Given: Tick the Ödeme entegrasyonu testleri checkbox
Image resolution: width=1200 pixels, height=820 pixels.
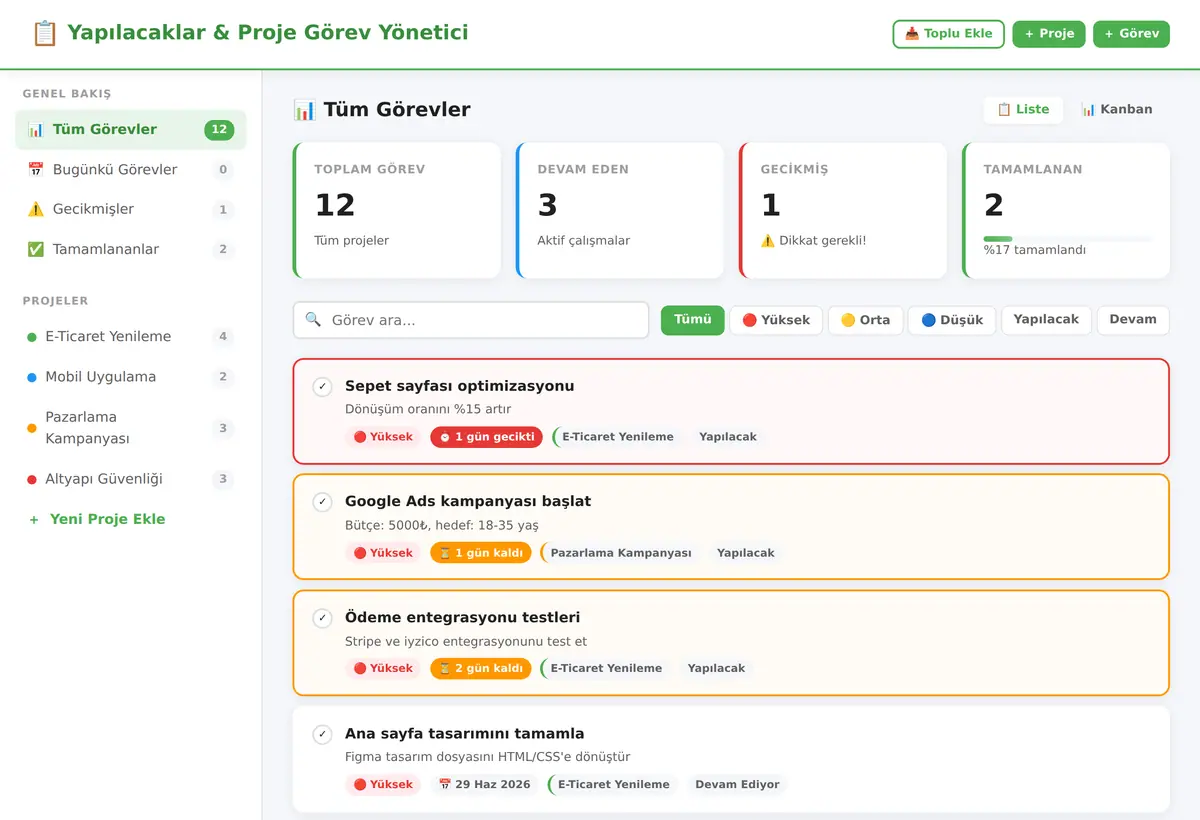Looking at the screenshot, I should coord(322,618).
